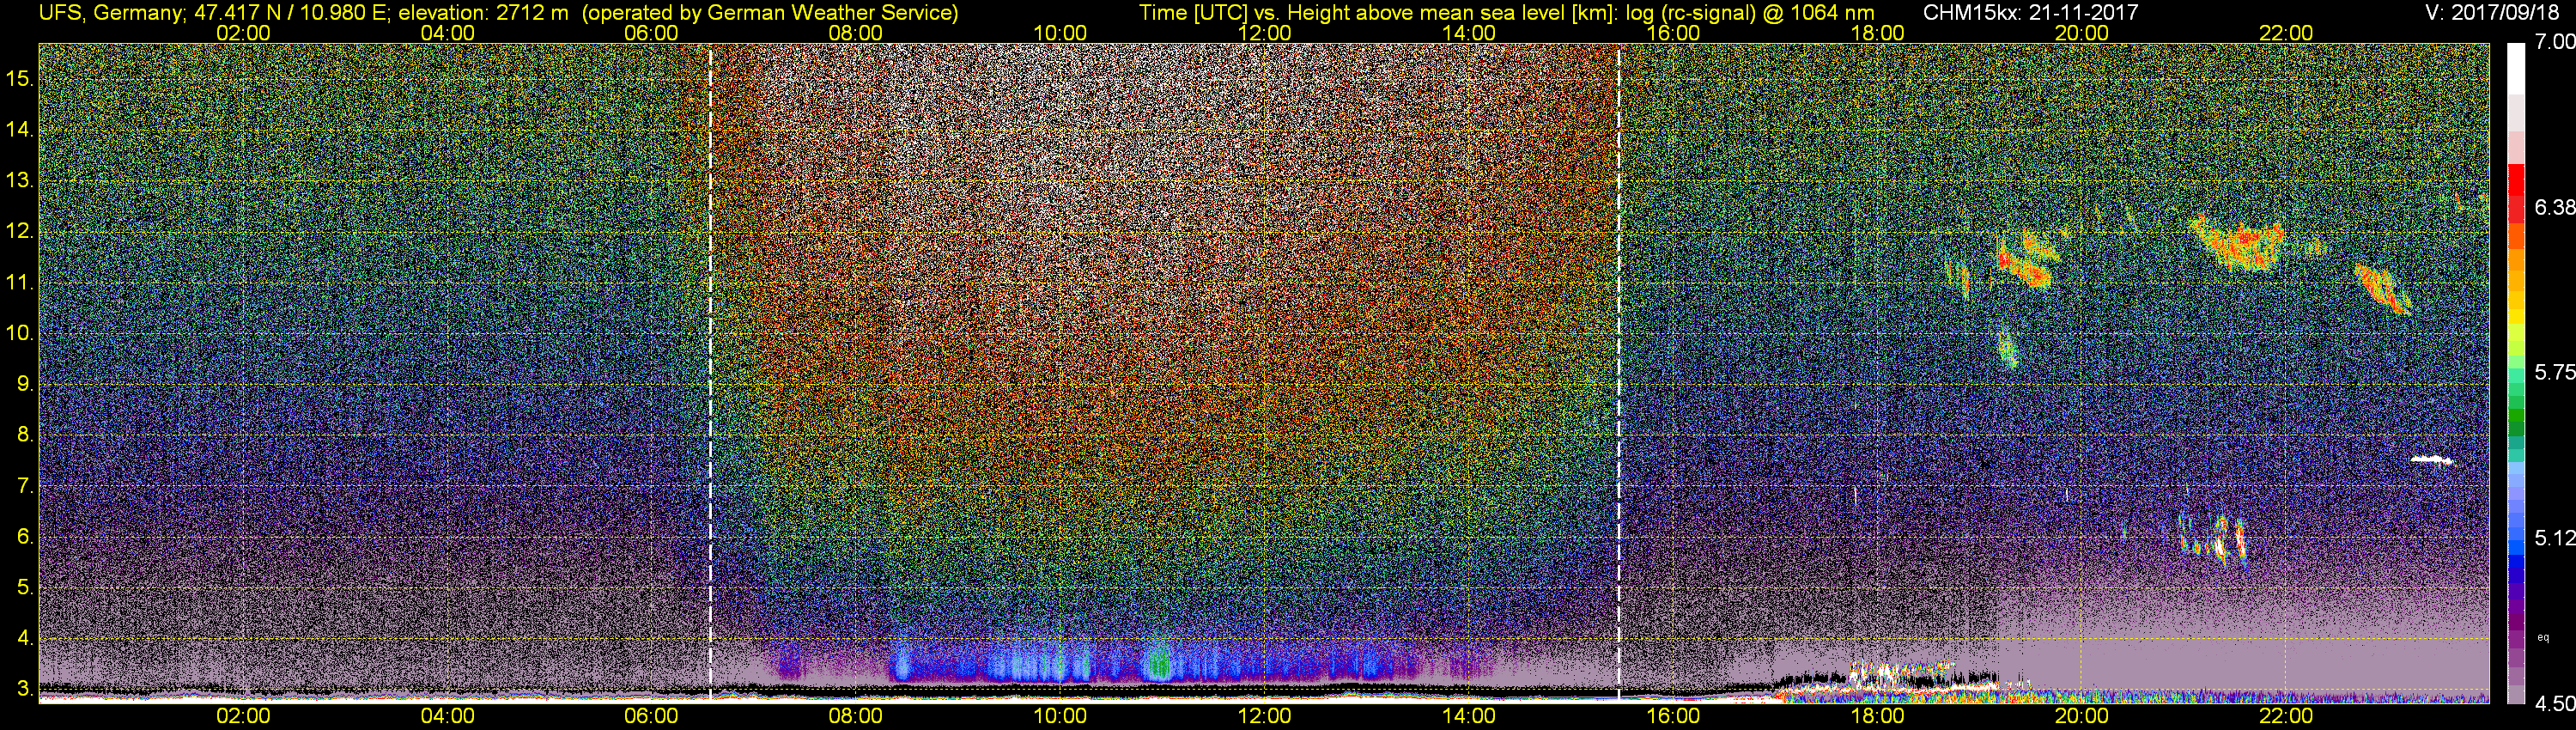The width and height of the screenshot is (2576, 730).
Task: Click the '02:00' label on the top time axis
Action: [x=243, y=33]
